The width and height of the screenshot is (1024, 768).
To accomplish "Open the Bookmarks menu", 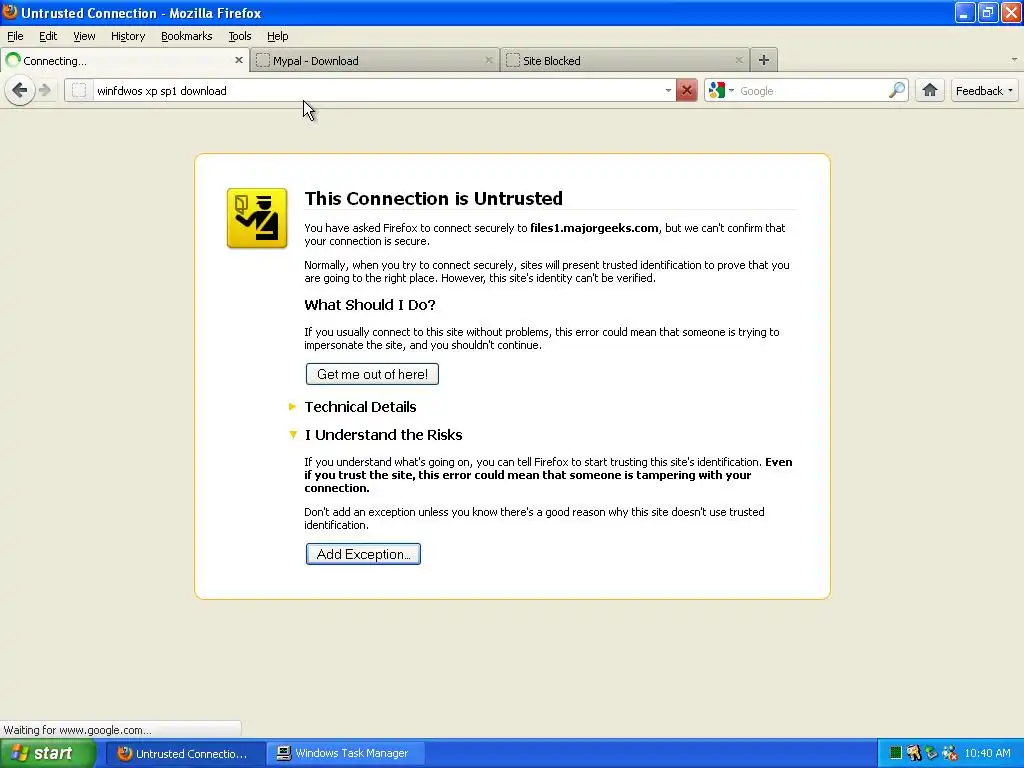I will [186, 36].
